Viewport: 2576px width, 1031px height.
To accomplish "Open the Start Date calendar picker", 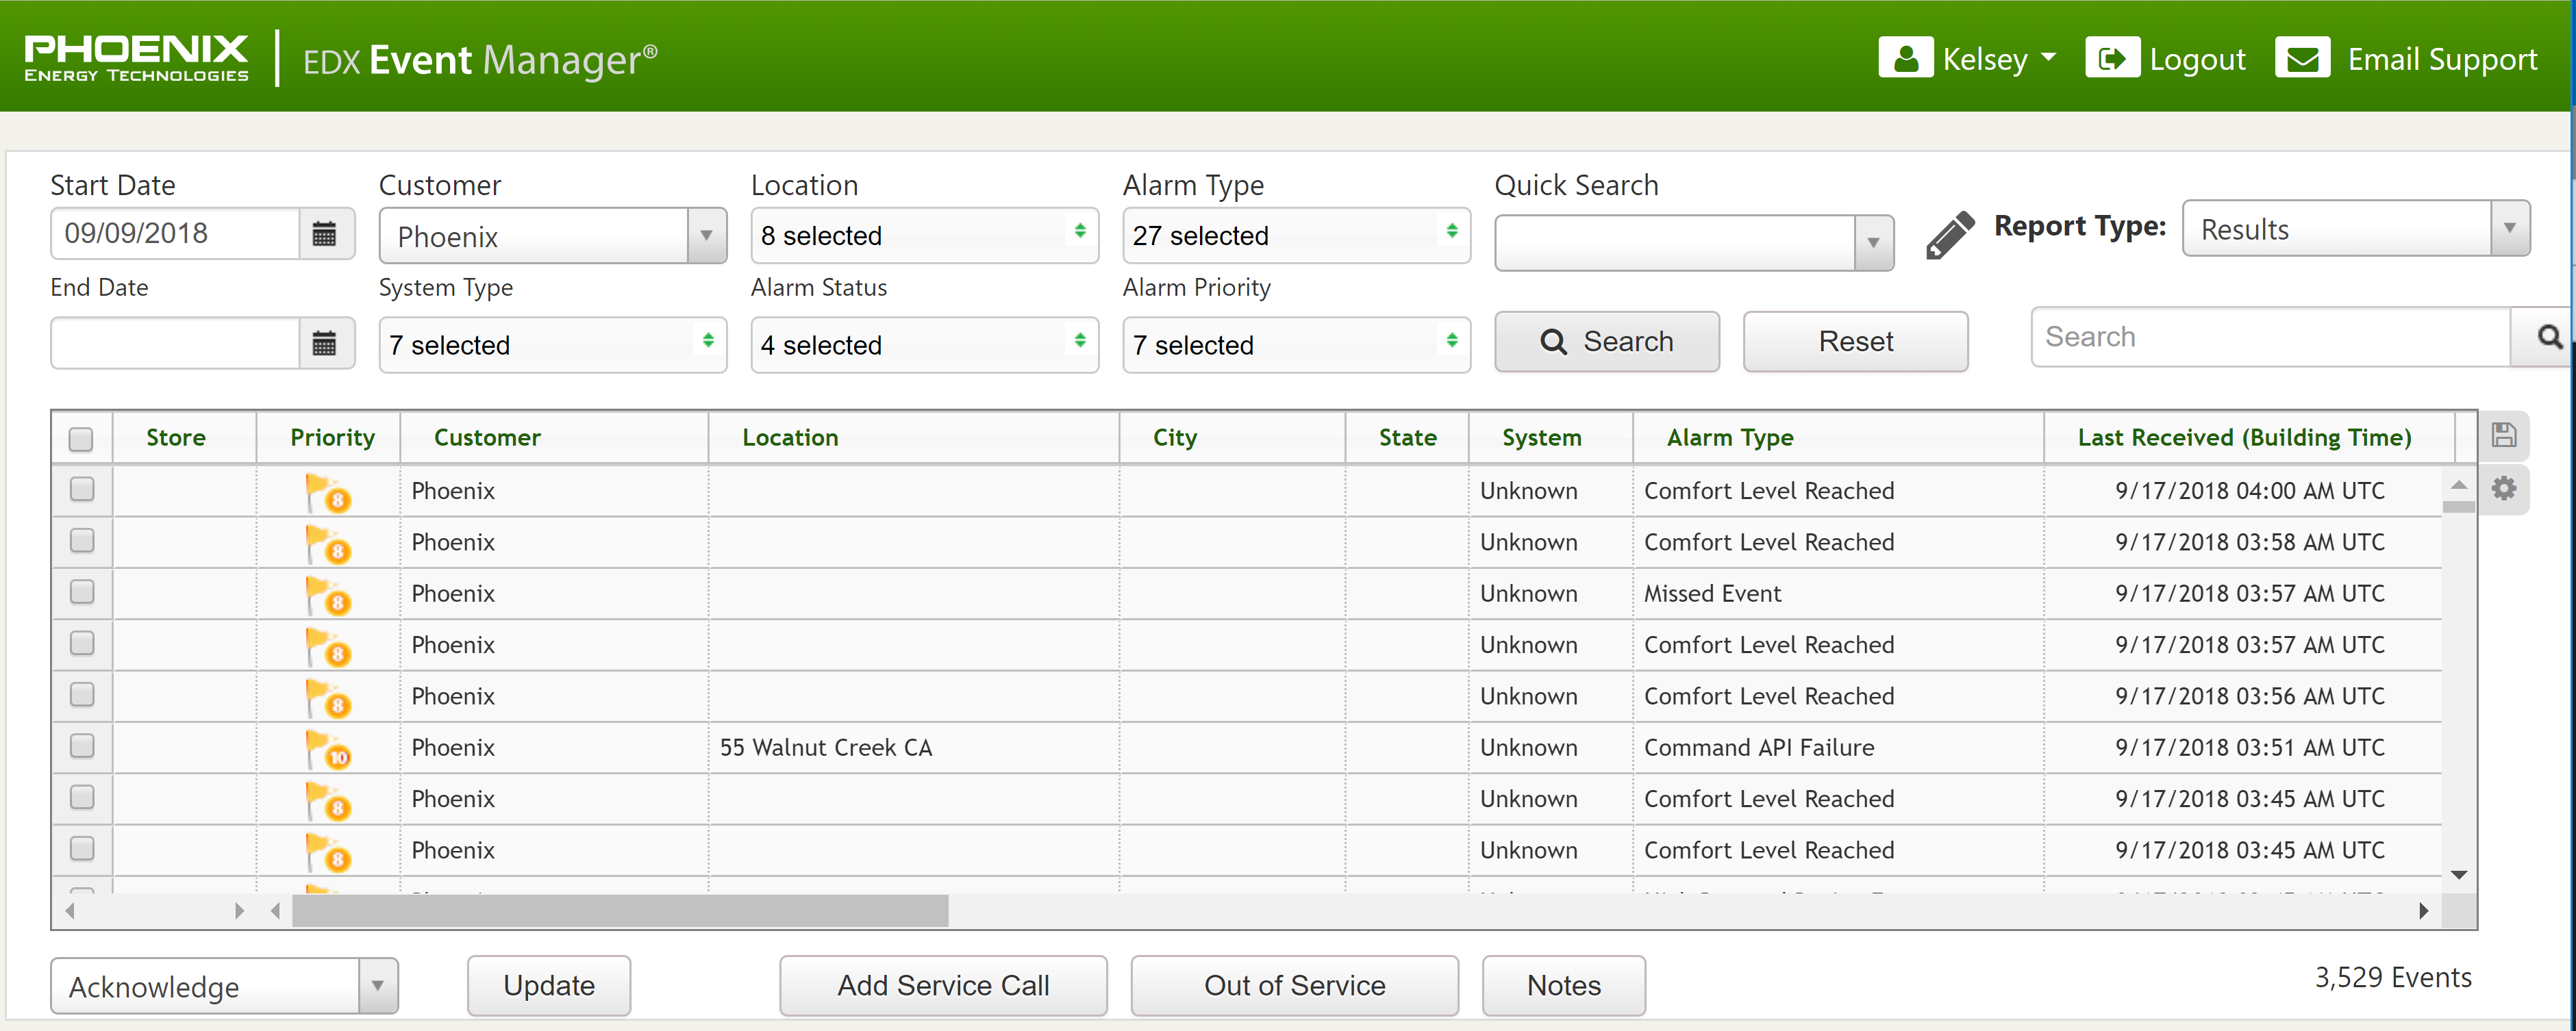I will 324,234.
